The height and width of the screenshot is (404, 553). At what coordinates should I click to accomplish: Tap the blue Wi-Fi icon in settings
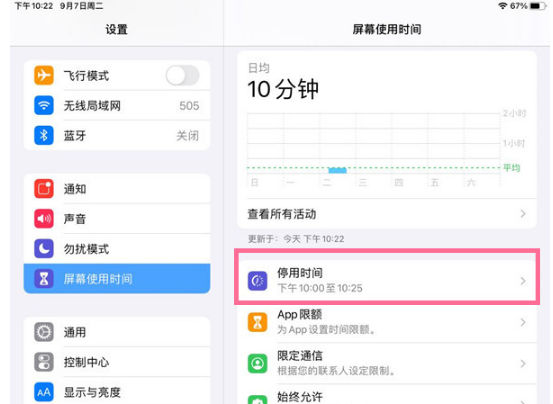tap(44, 105)
